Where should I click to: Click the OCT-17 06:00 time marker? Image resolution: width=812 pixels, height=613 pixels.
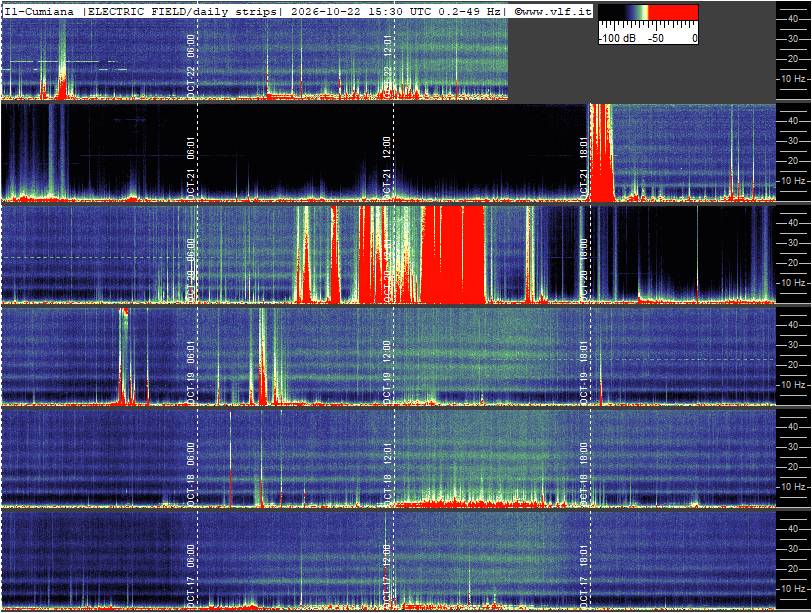point(191,575)
